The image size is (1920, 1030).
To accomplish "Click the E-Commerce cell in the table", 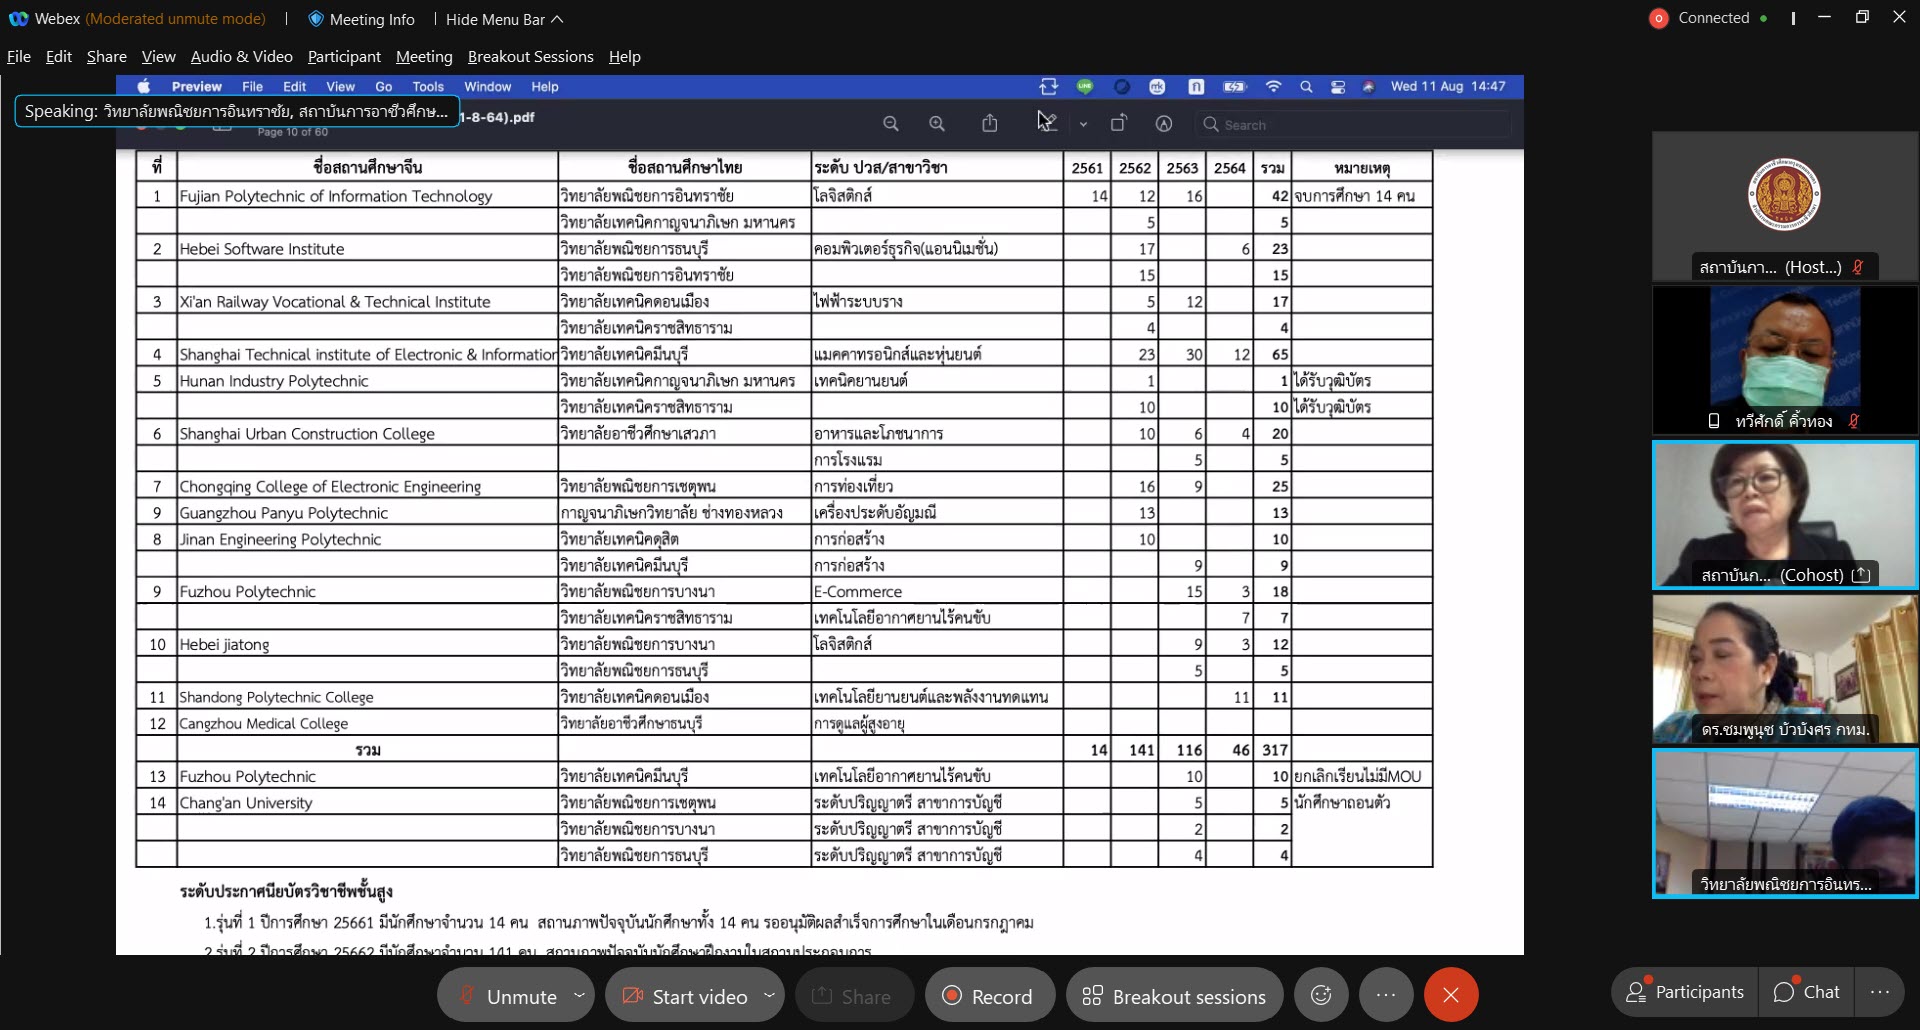I will coord(937,592).
